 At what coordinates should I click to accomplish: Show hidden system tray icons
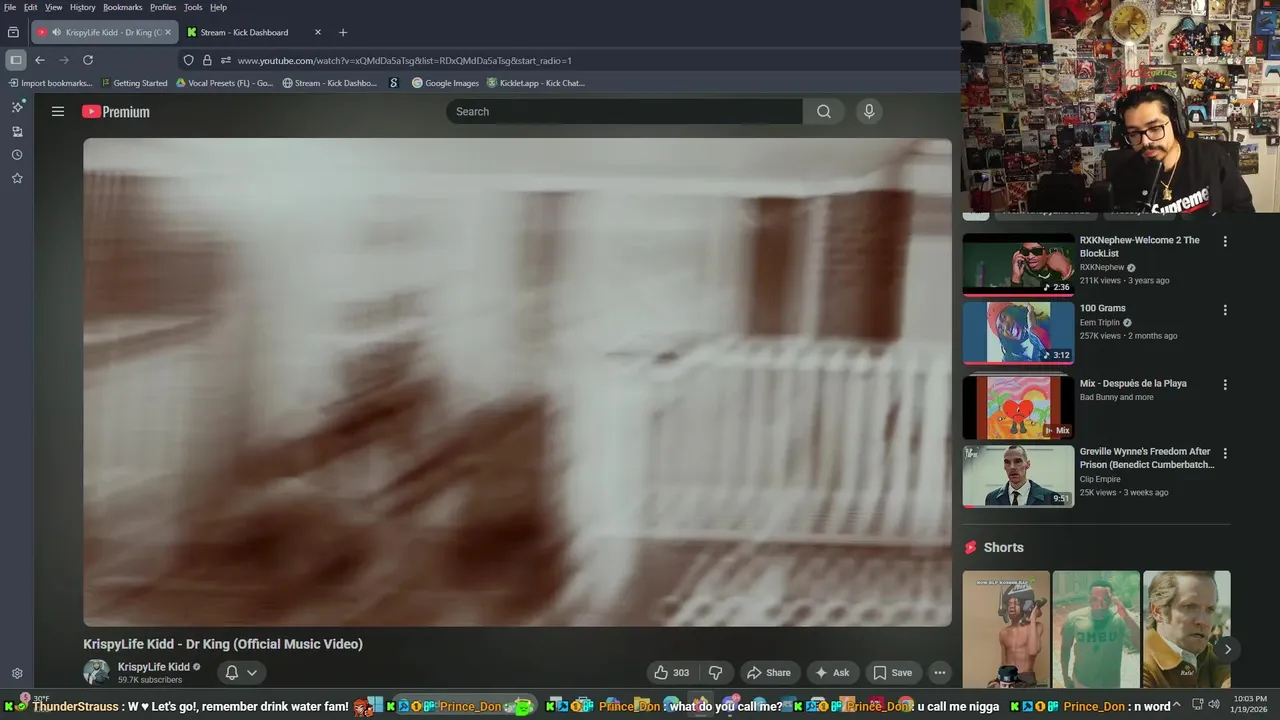(x=1177, y=705)
